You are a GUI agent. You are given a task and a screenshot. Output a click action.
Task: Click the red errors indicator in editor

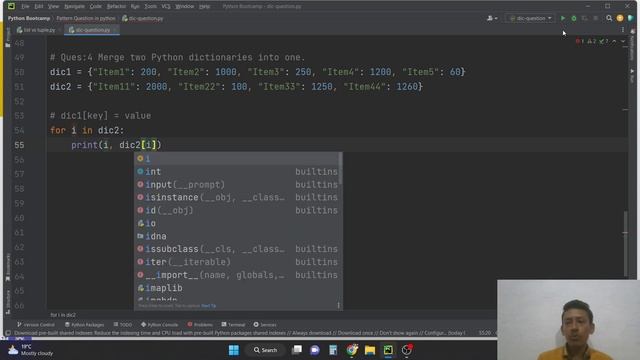pos(580,41)
